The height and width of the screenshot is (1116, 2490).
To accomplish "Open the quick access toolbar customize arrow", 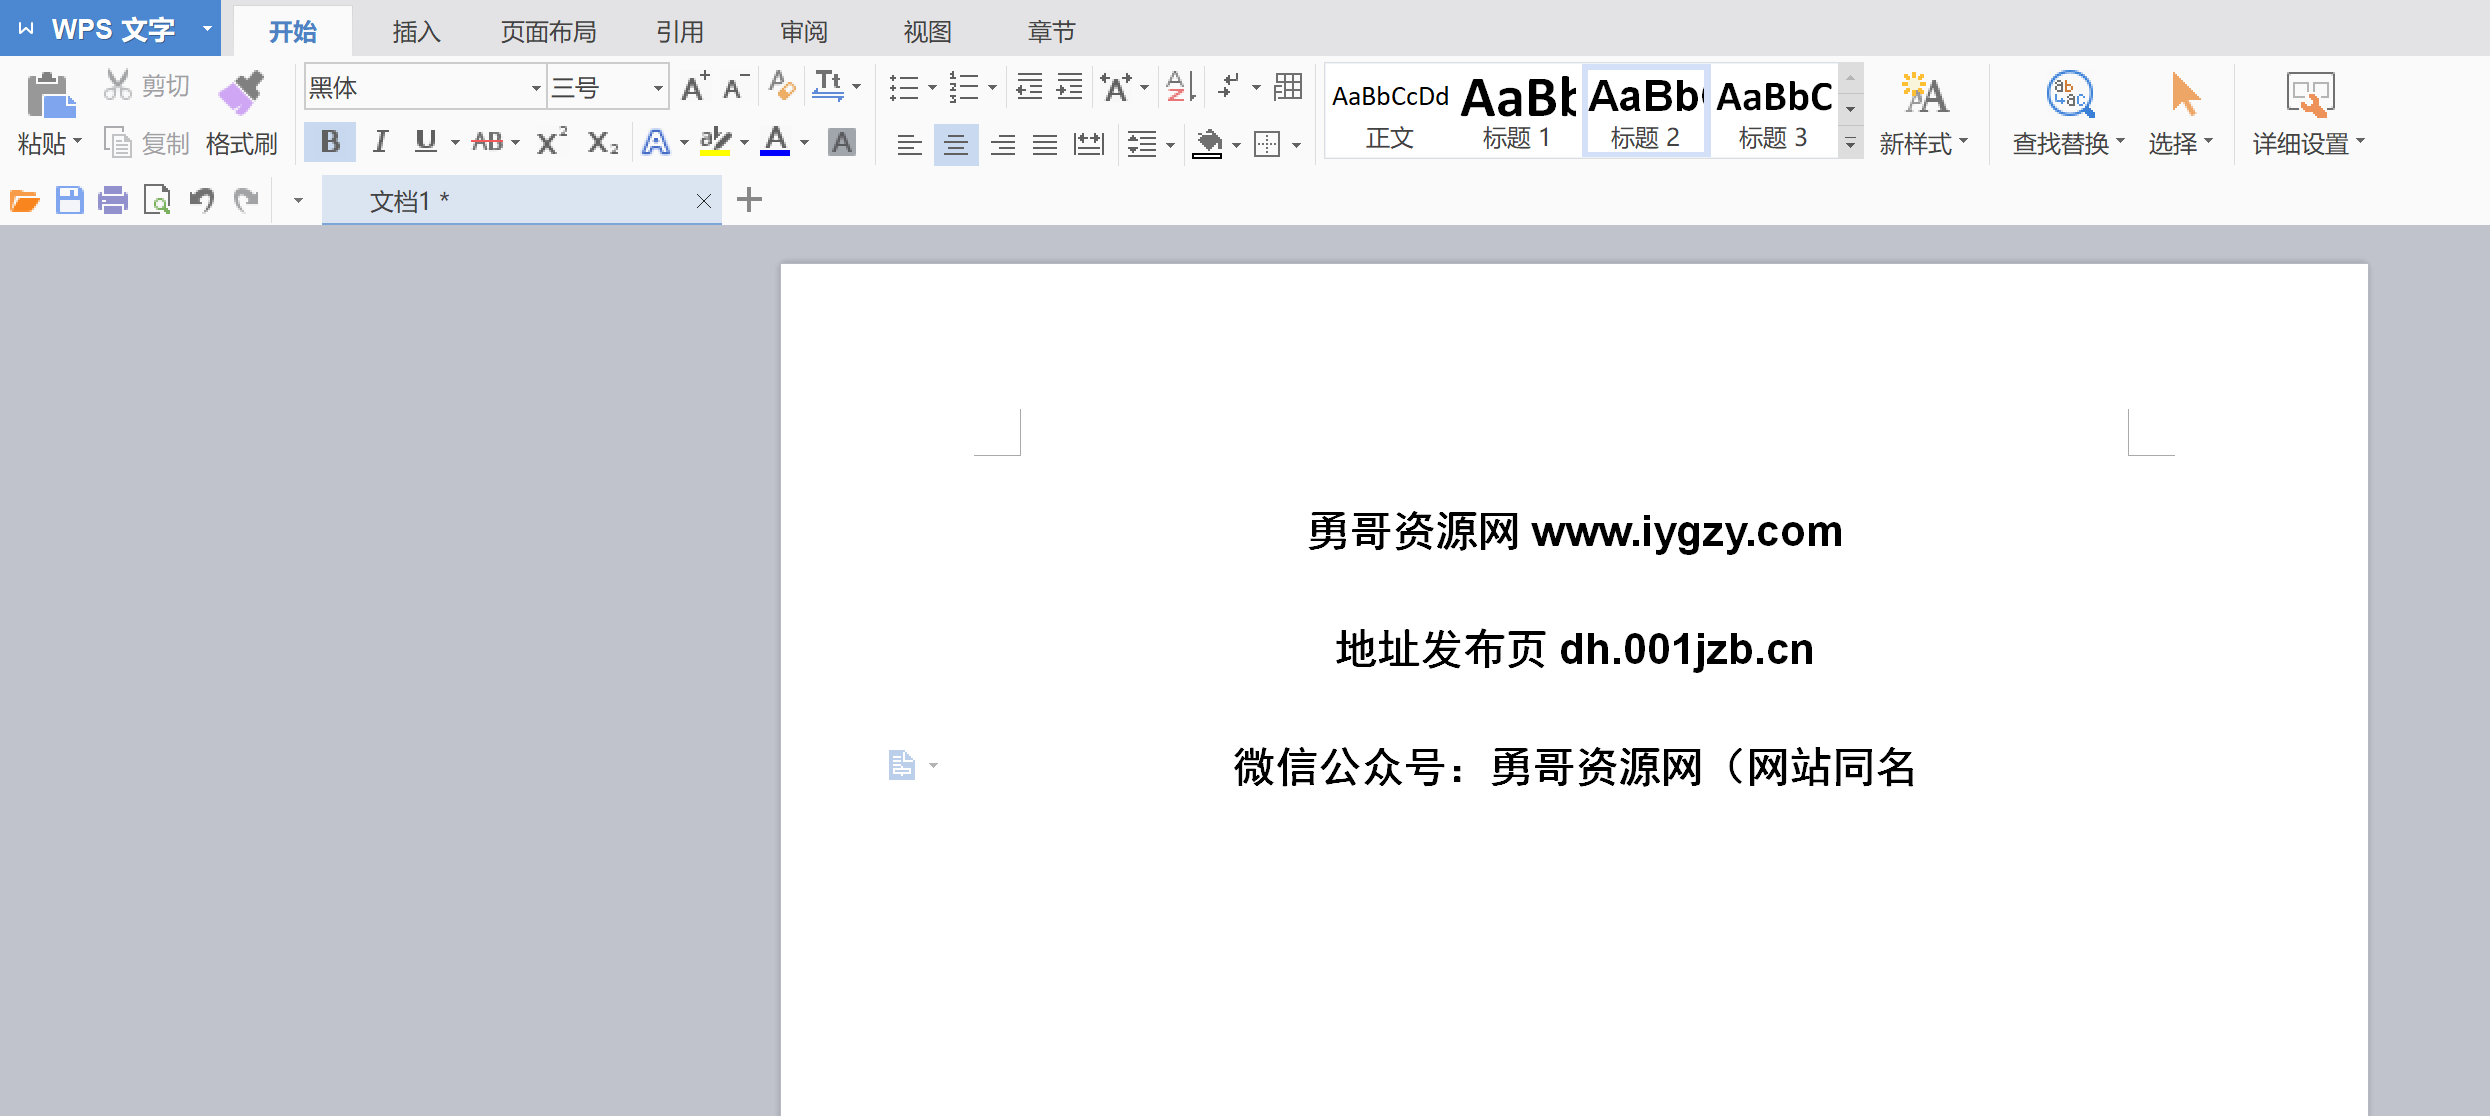I will click(298, 201).
